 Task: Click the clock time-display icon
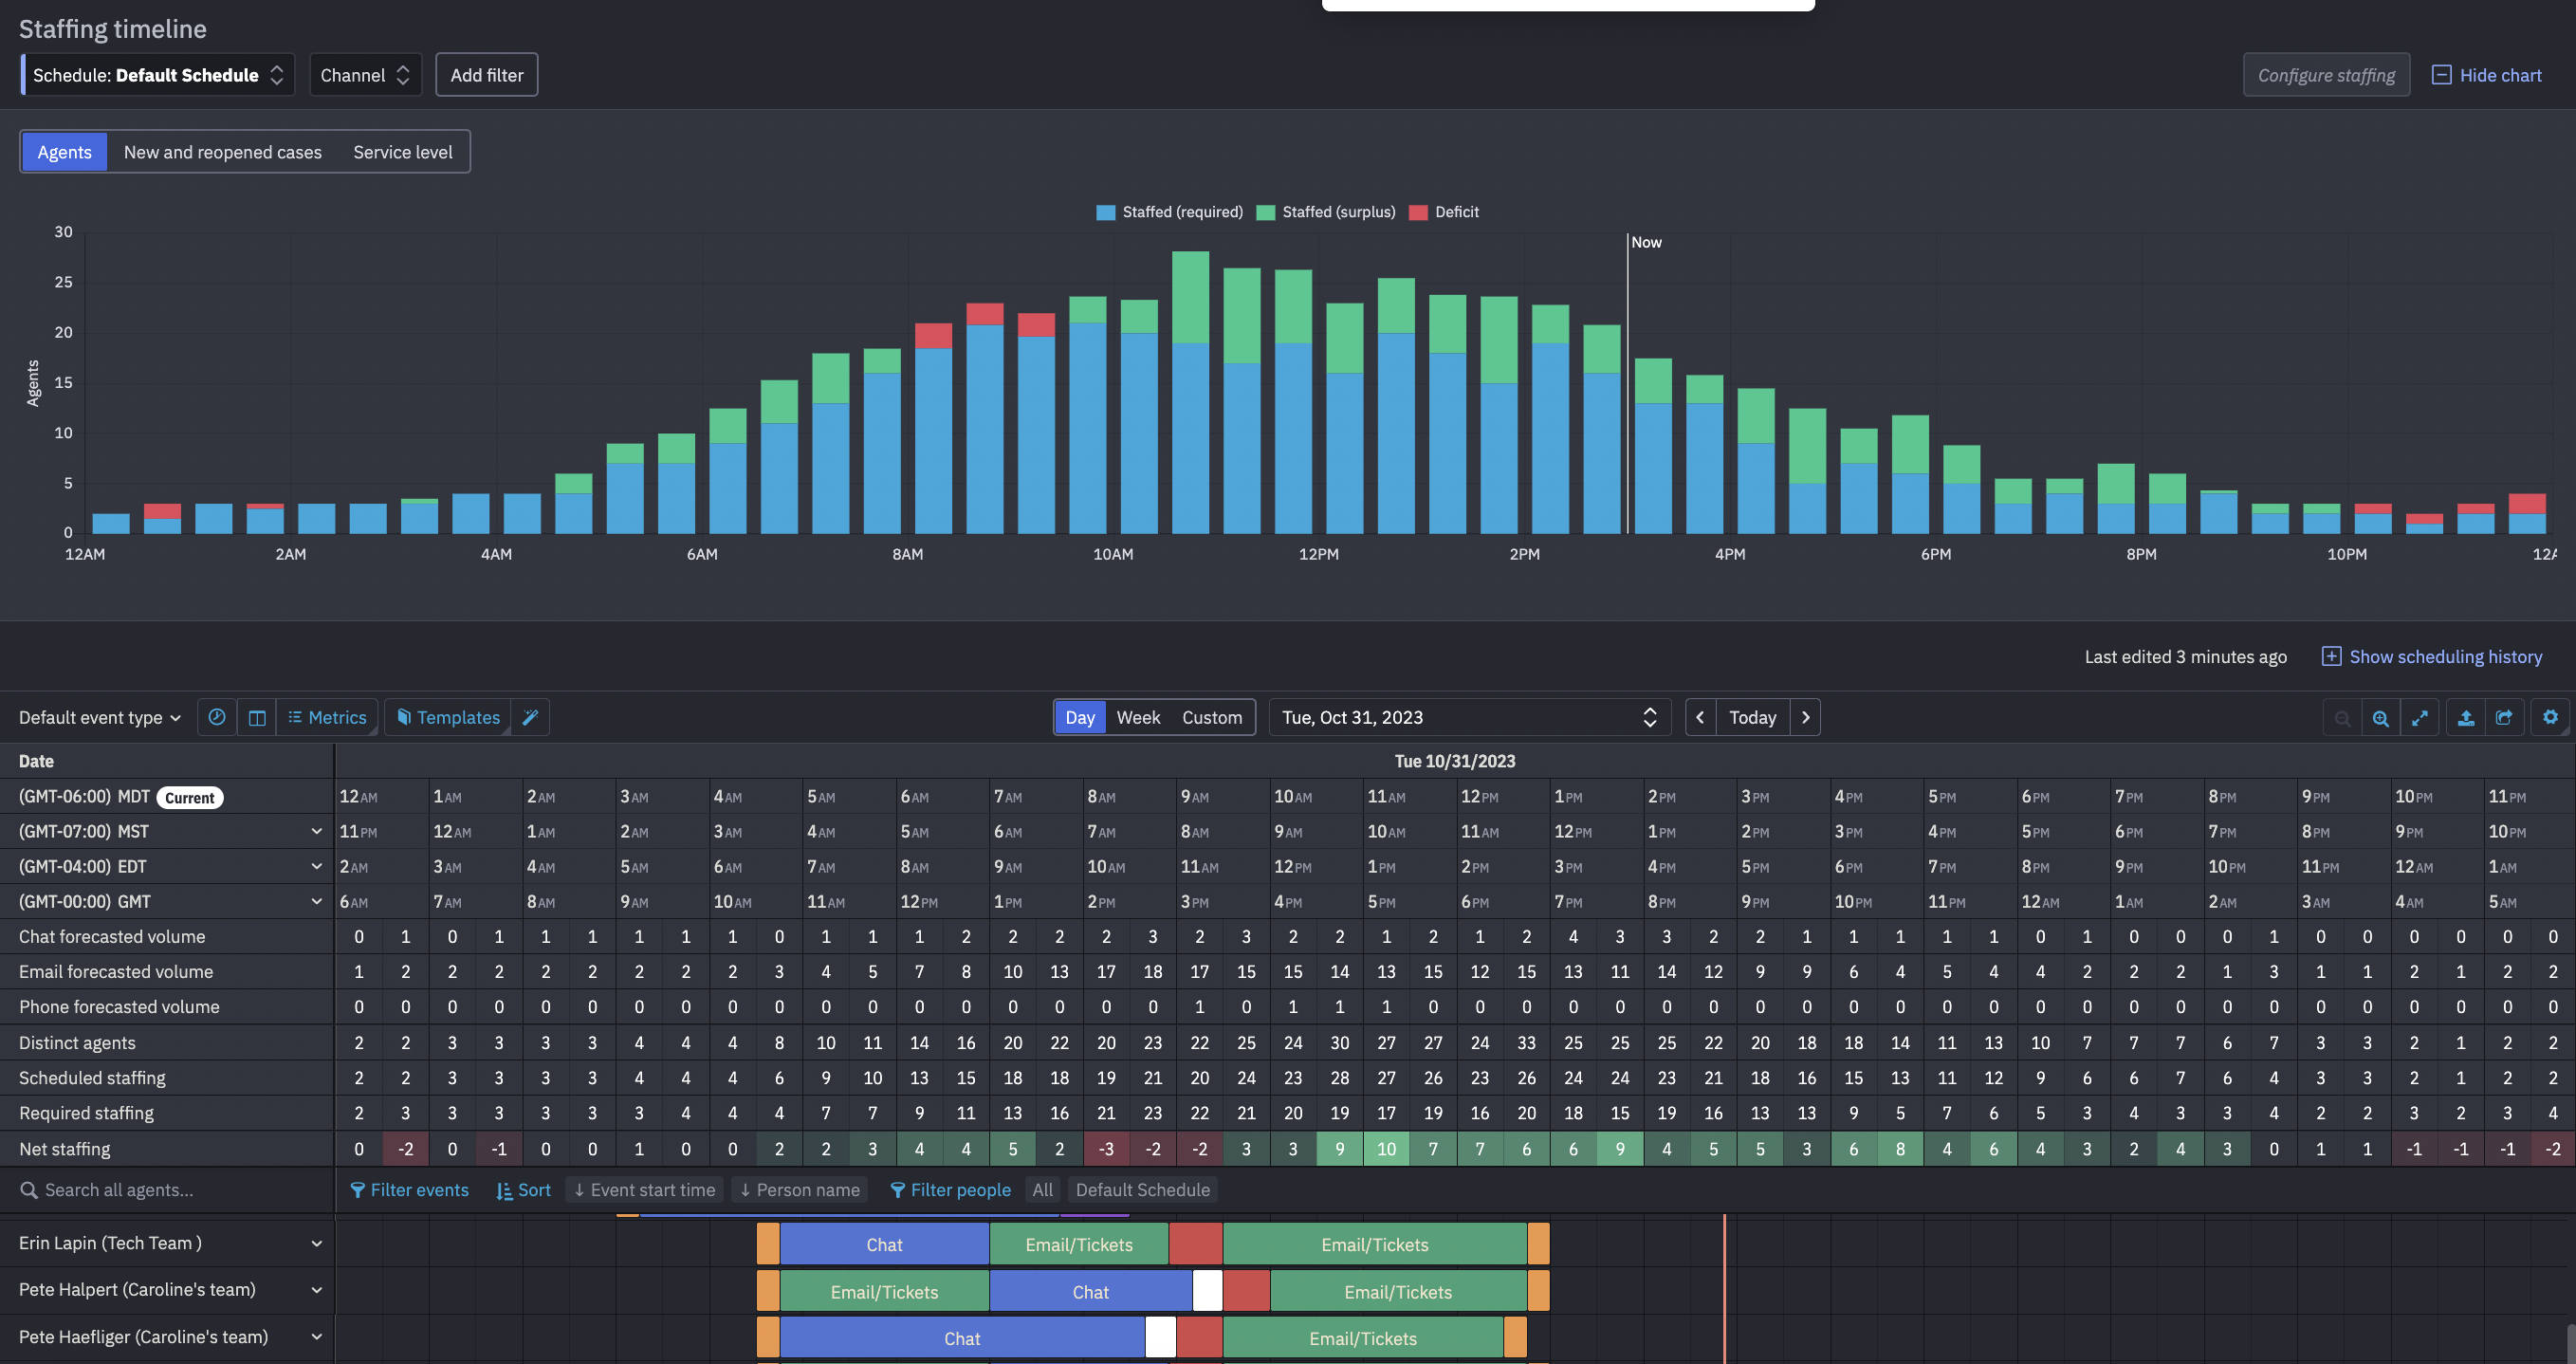pos(217,717)
